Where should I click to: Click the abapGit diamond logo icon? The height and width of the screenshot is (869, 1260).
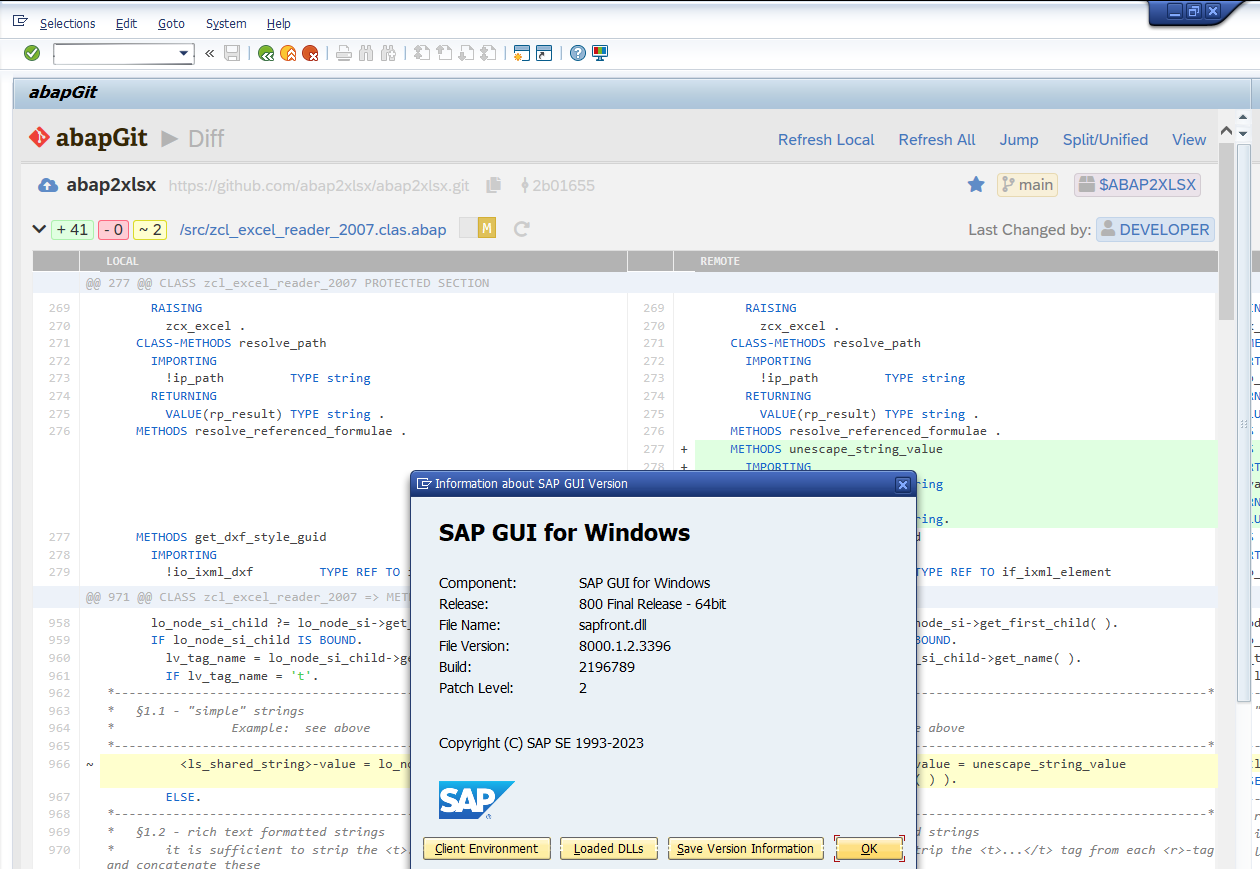point(39,139)
